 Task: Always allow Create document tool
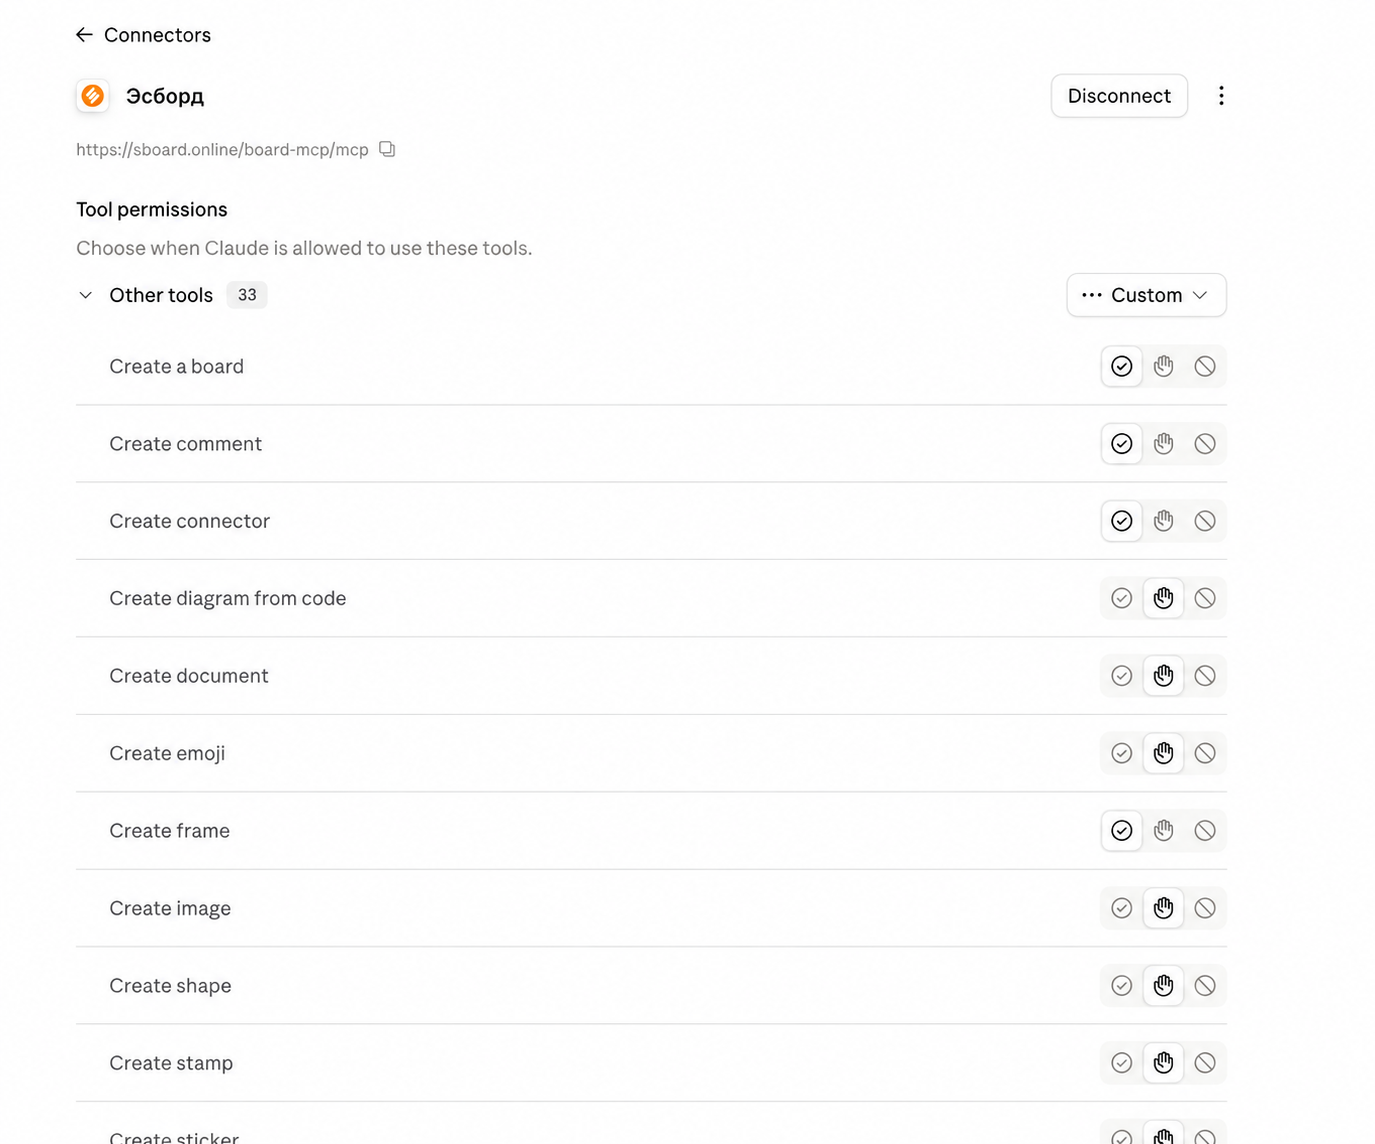[1122, 676]
